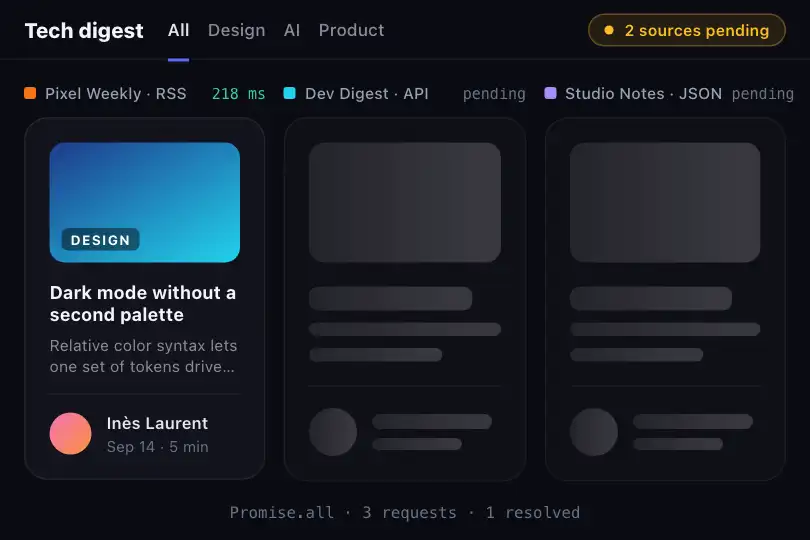Click the Dev Digest · API label
The height and width of the screenshot is (540, 810).
(367, 94)
